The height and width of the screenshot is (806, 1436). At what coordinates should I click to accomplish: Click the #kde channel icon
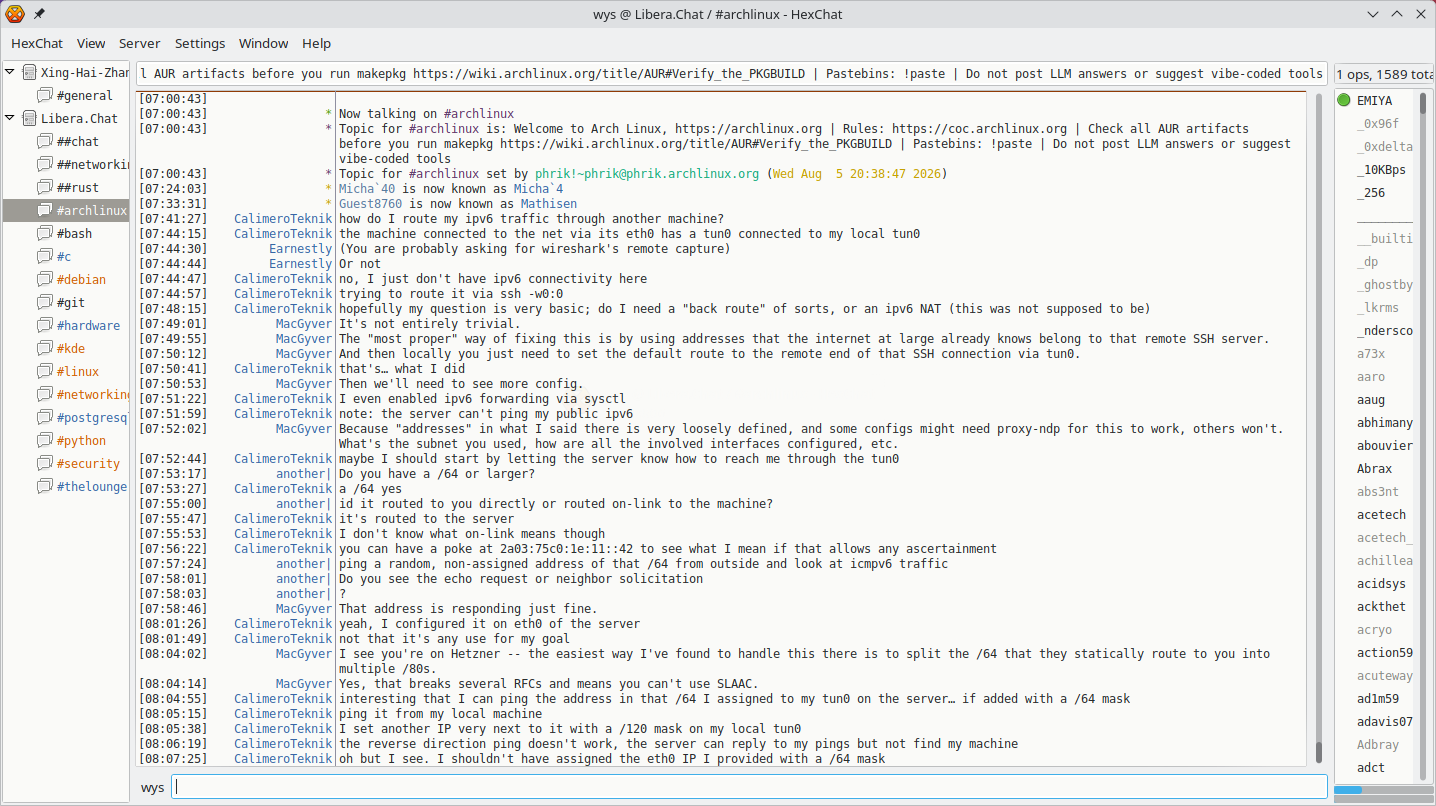point(45,349)
